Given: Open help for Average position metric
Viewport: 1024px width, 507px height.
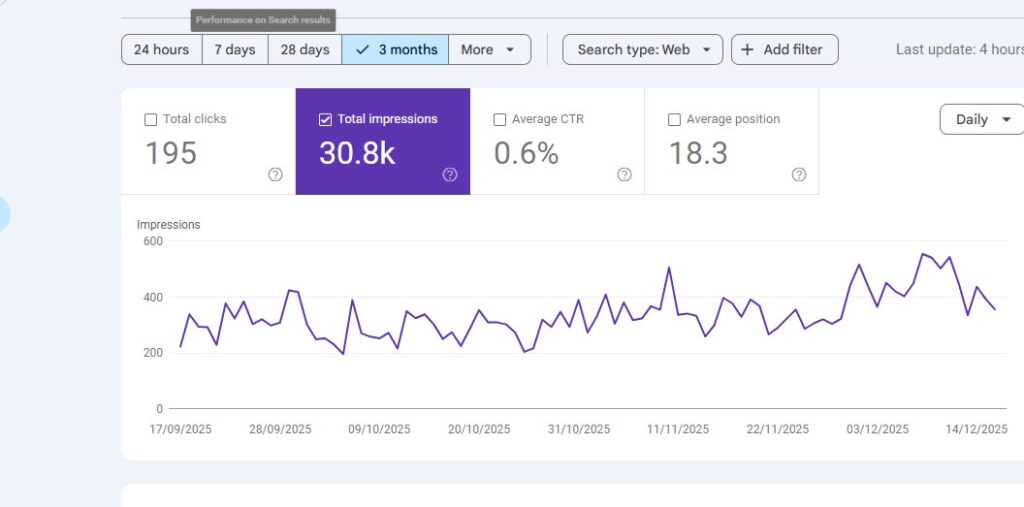Looking at the screenshot, I should pyautogui.click(x=799, y=174).
